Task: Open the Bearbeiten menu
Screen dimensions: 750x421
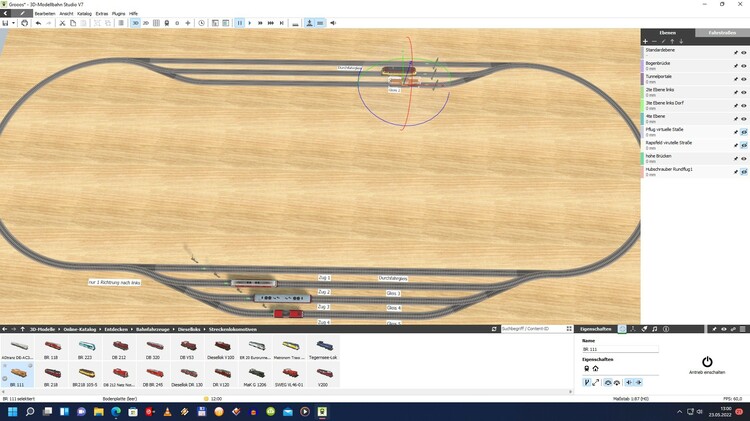Action: click(45, 14)
